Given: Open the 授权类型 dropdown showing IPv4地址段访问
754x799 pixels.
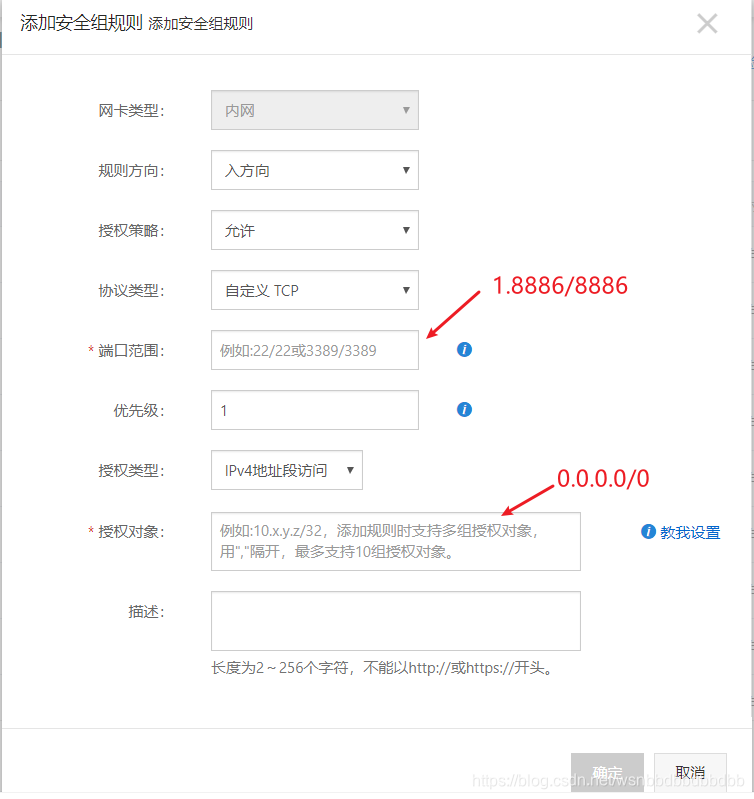Looking at the screenshot, I should click(287, 470).
